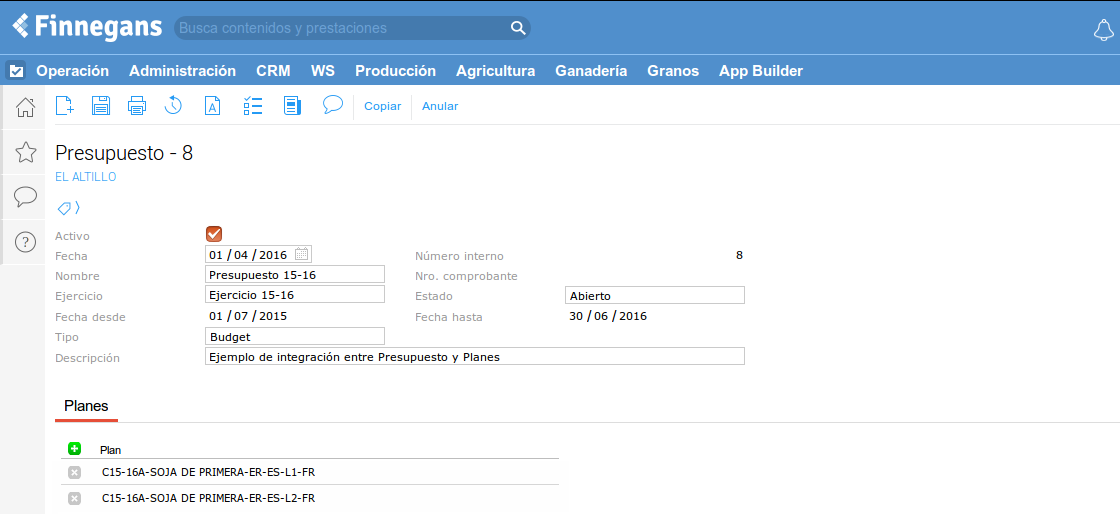Click the Ejercicio field 'Ejercicio 15-16'

tap(295, 294)
